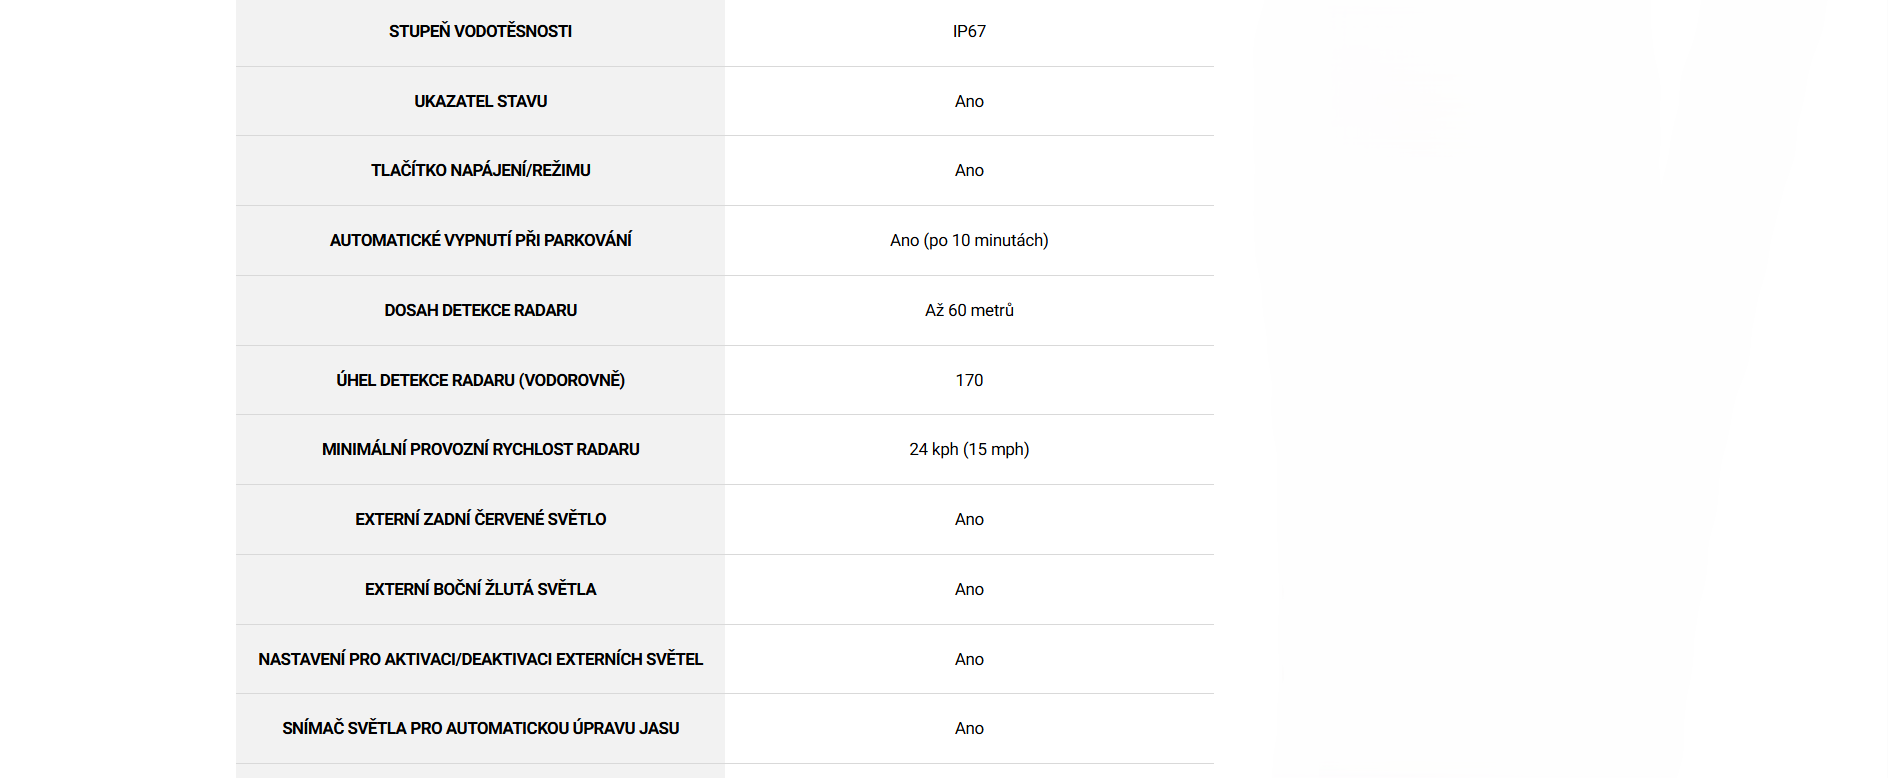The height and width of the screenshot is (778, 1888).
Task: Click EXTERNÍ BOČNÍ ŽLUTÁ SVĚTLA label
Action: coord(480,589)
